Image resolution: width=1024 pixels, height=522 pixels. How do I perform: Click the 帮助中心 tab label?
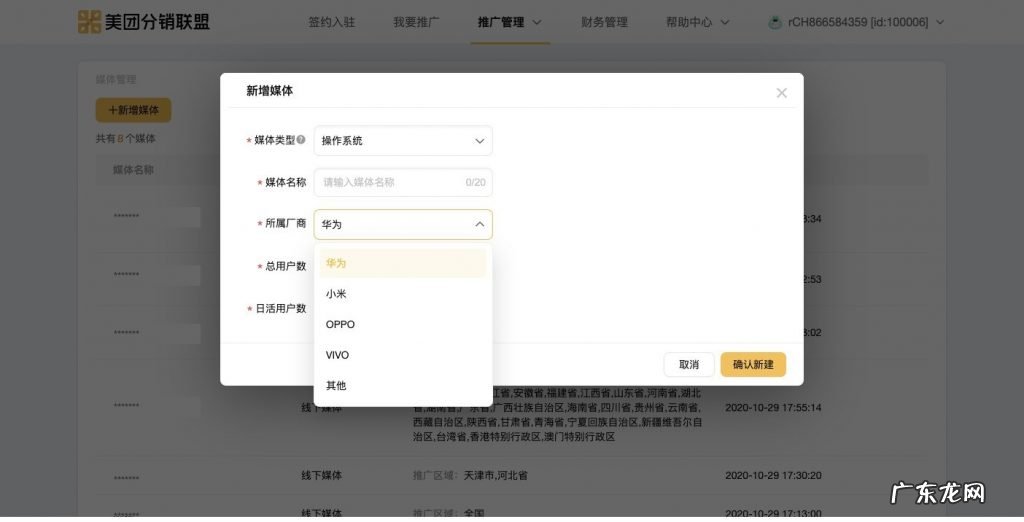[x=689, y=22]
